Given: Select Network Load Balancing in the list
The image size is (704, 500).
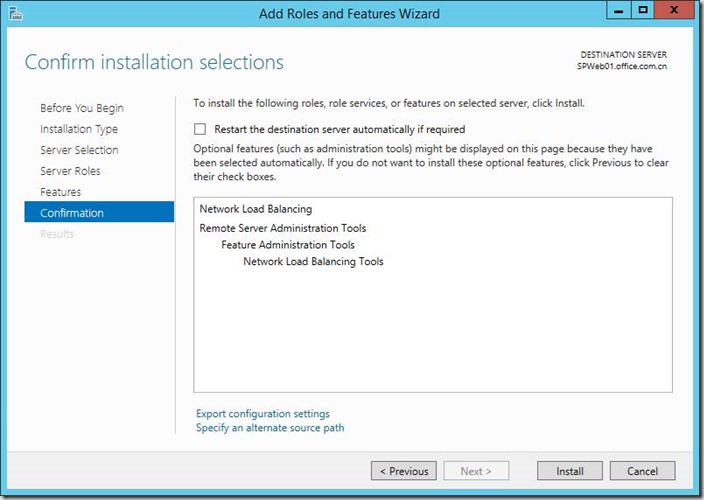Looking at the screenshot, I should 256,209.
